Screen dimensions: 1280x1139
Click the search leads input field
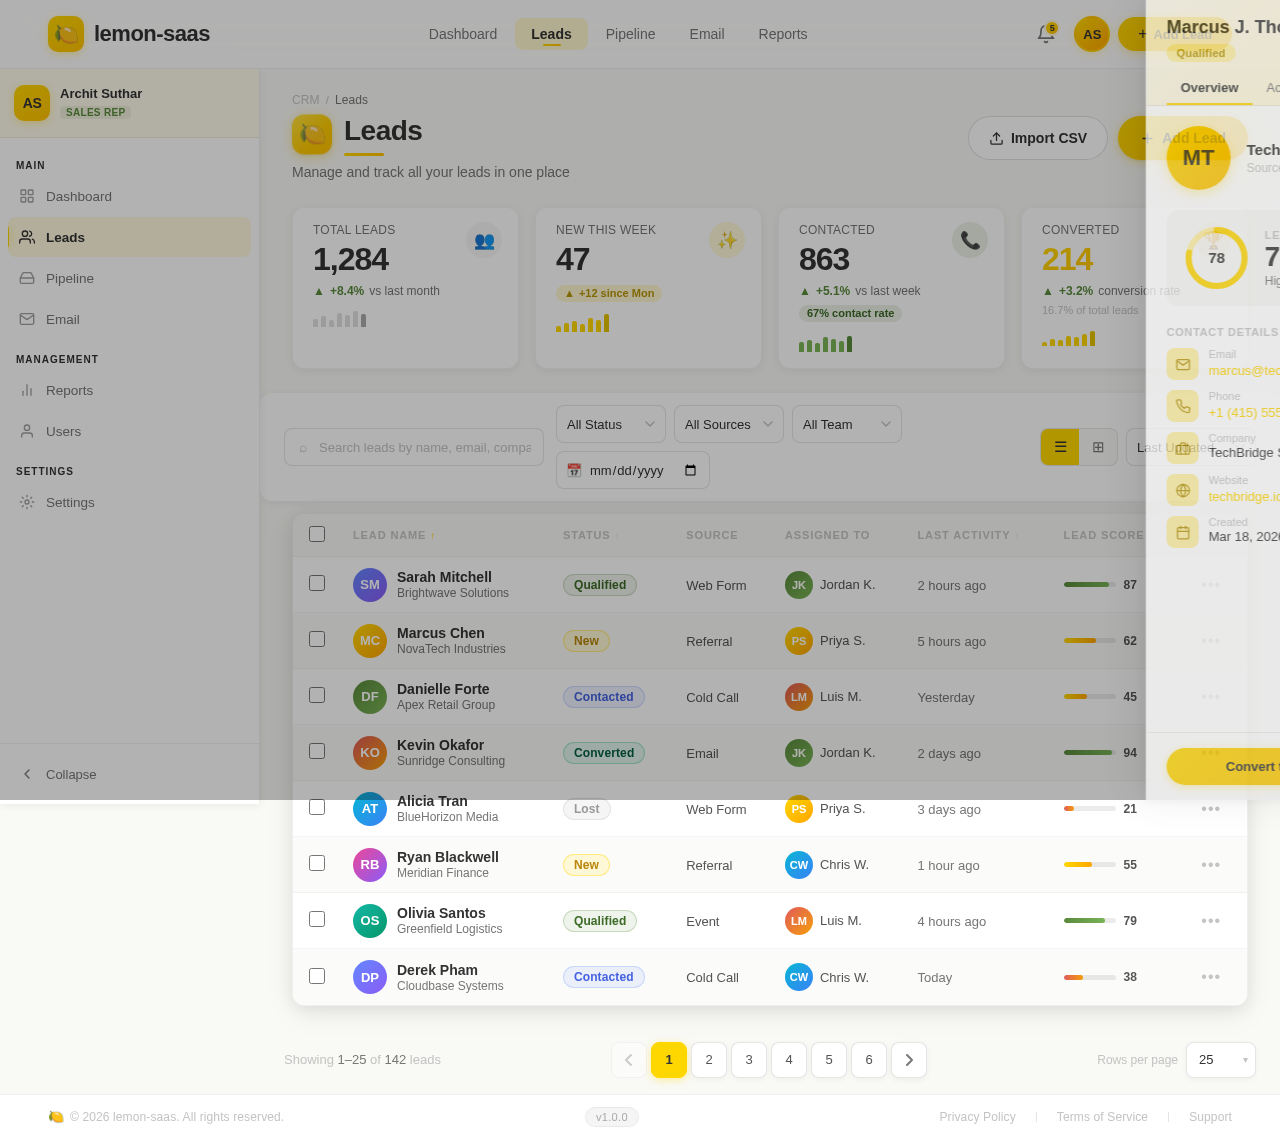413,447
